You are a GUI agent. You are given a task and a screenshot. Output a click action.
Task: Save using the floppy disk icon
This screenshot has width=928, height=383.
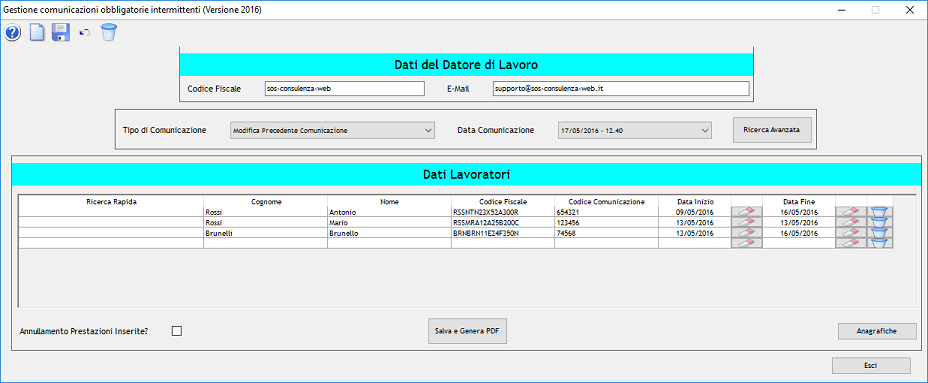click(x=61, y=33)
